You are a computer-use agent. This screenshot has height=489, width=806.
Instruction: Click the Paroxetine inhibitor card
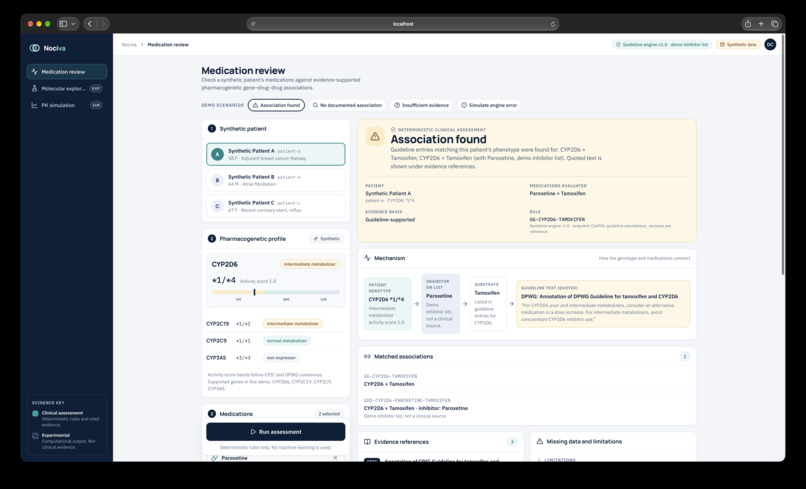(440, 304)
